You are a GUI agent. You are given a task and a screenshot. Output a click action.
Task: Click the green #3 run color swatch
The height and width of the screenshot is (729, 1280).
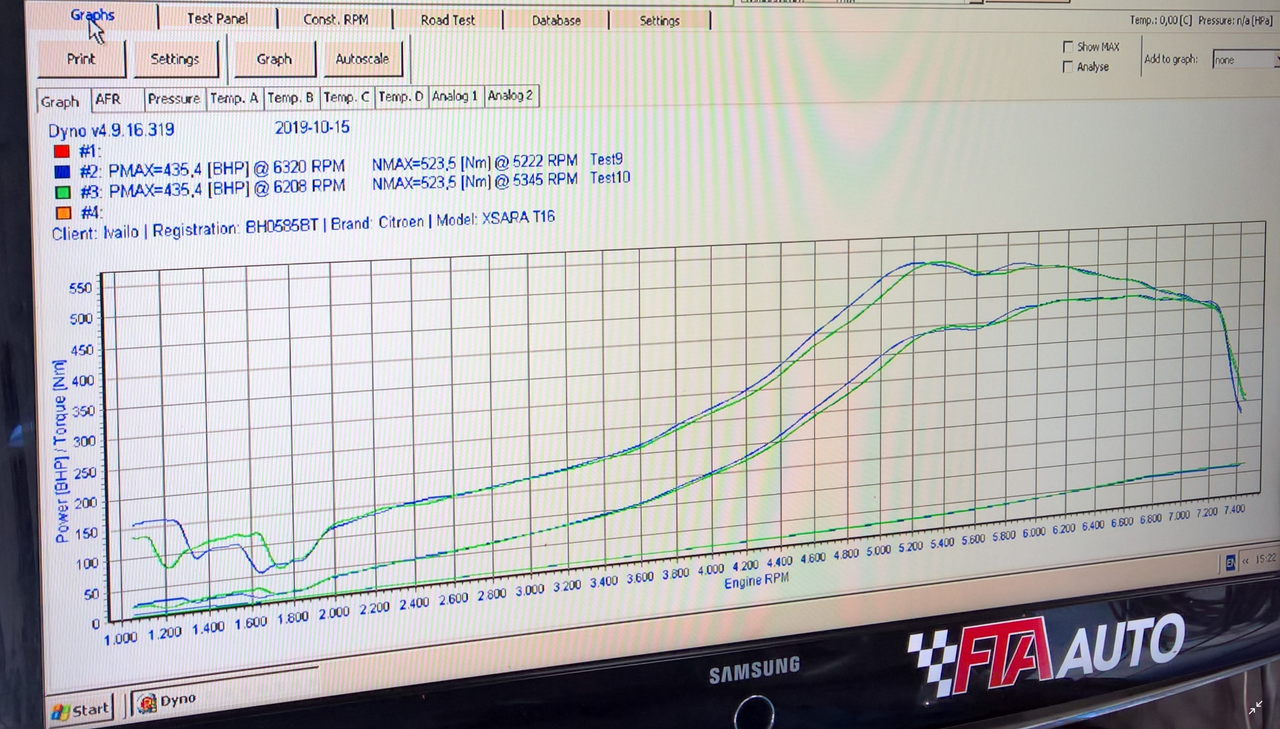pyautogui.click(x=62, y=191)
